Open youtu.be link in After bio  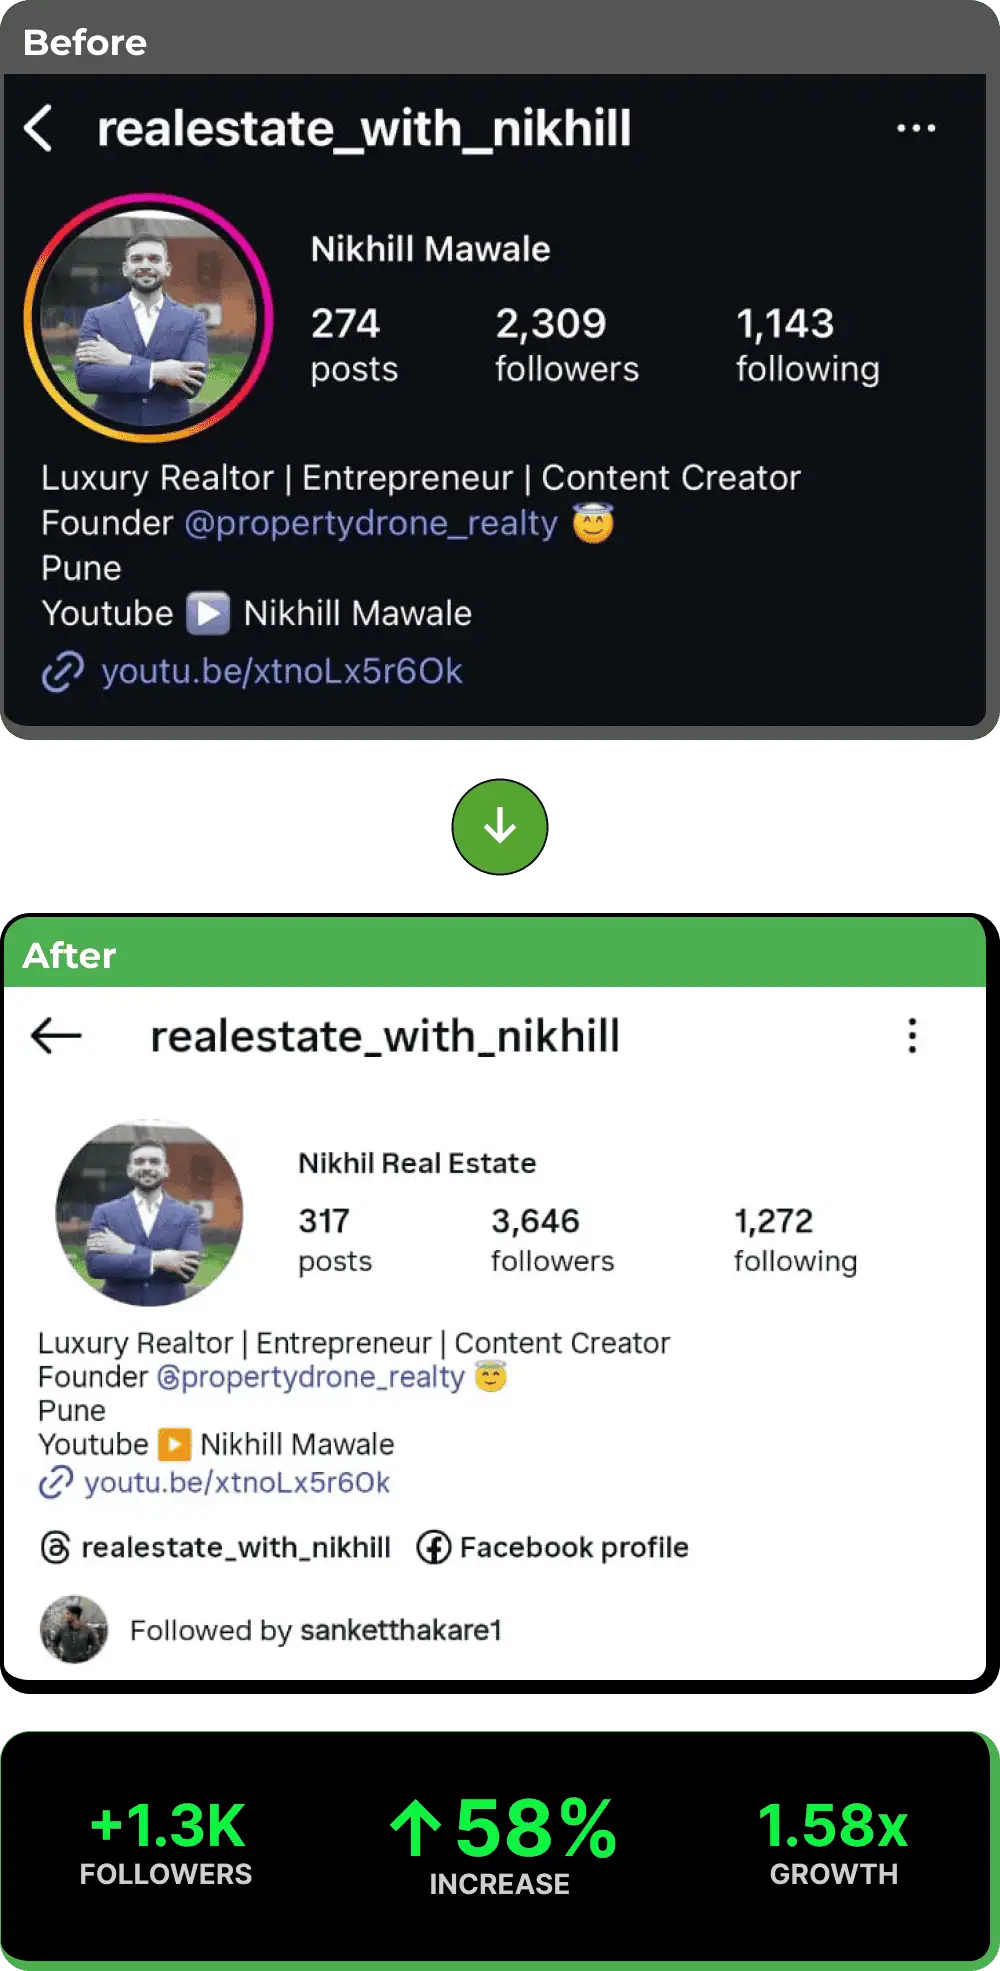pyautogui.click(x=237, y=1482)
